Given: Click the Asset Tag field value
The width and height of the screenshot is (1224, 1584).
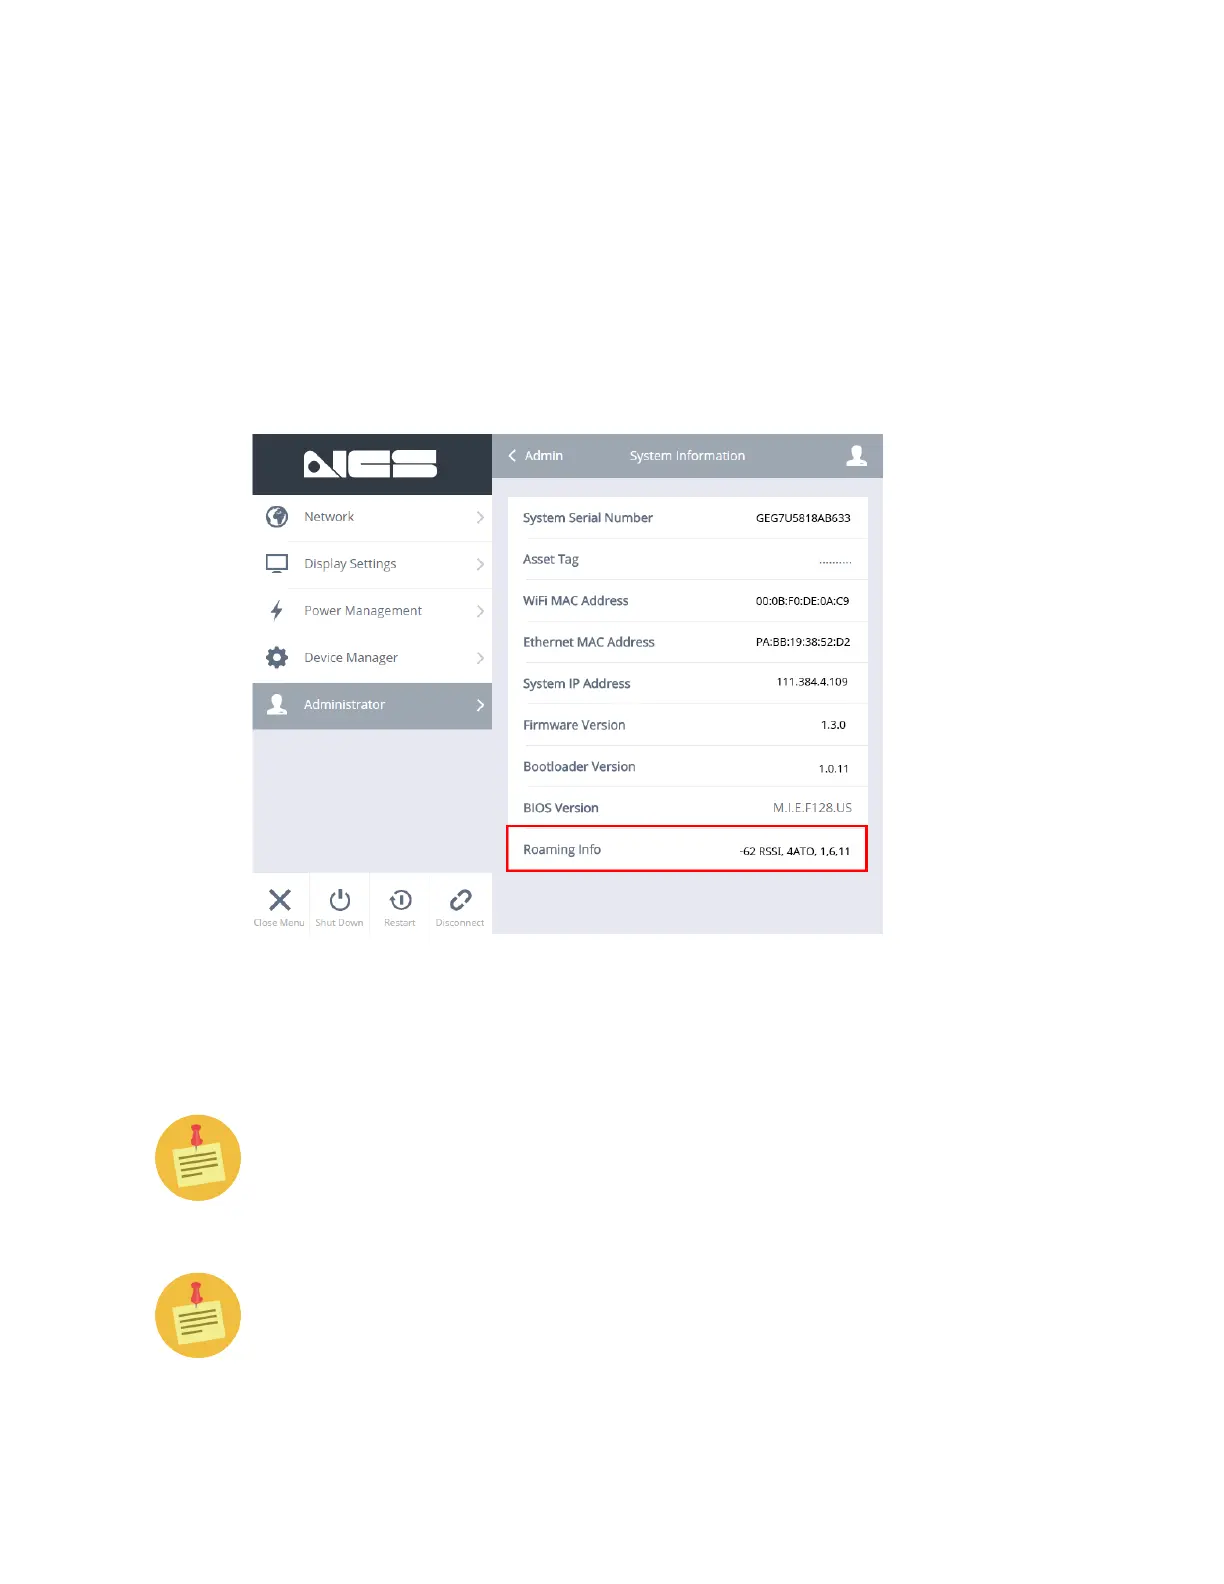Looking at the screenshot, I should point(835,561).
